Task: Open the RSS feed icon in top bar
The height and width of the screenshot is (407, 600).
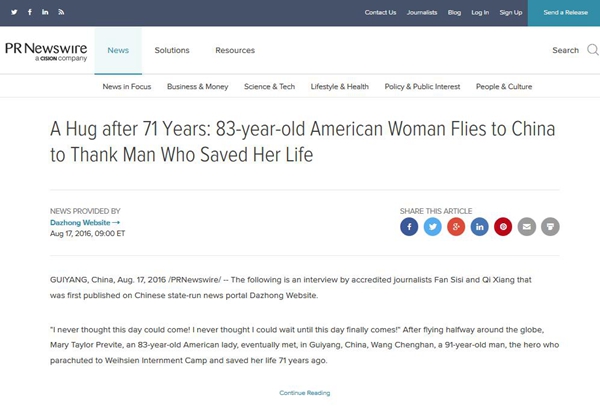Action: coord(61,12)
